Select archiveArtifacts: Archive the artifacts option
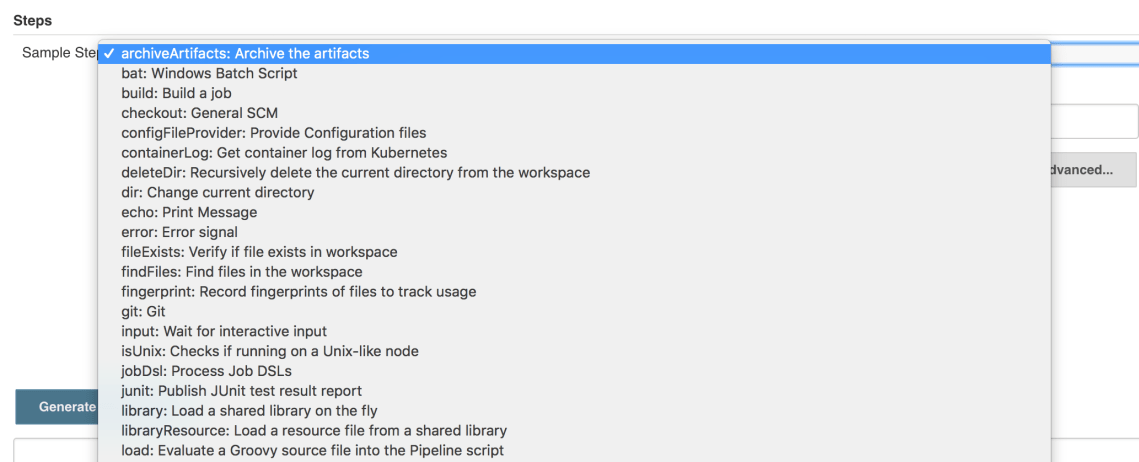This screenshot has height=462, width=1139. point(245,54)
